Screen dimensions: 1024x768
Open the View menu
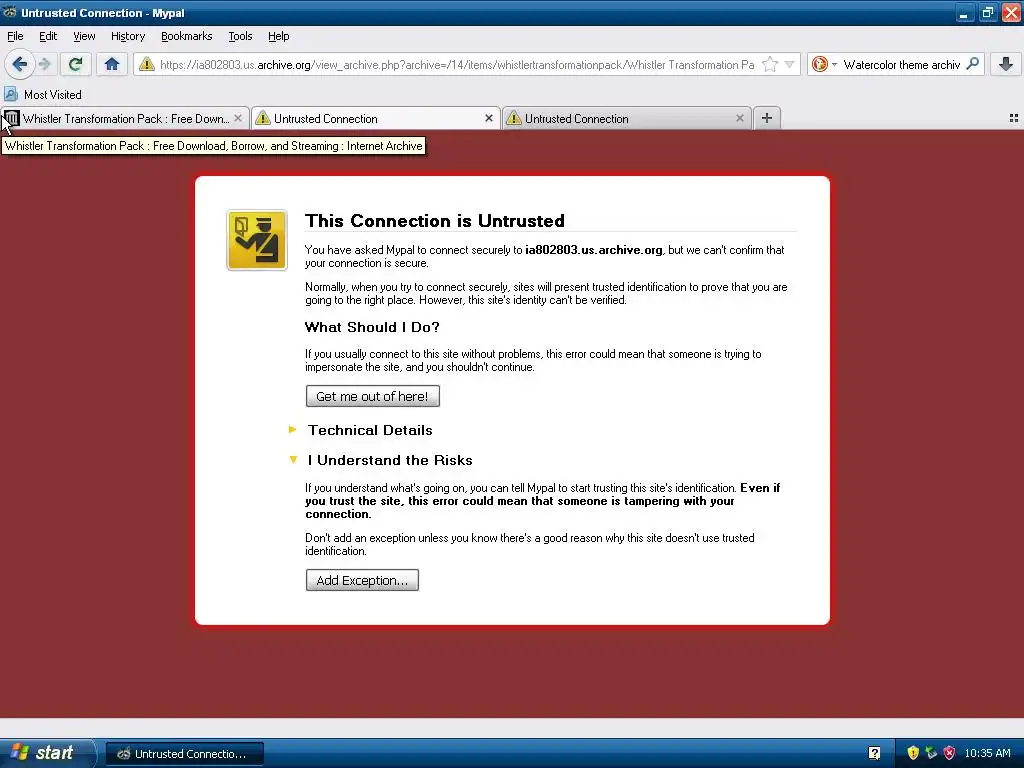84,36
